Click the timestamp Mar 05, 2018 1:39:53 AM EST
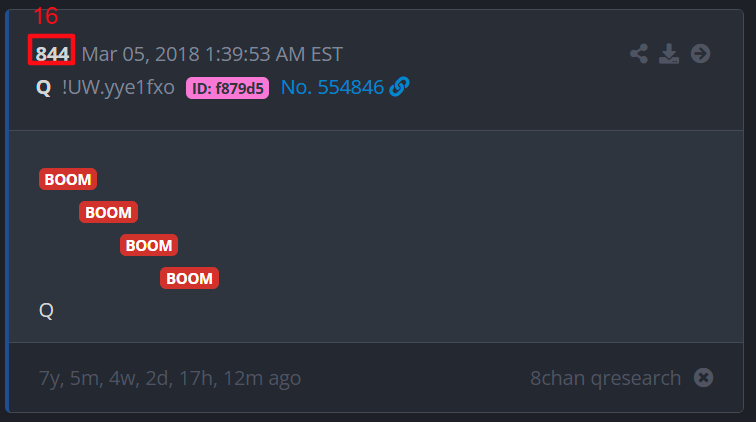 (x=212, y=54)
